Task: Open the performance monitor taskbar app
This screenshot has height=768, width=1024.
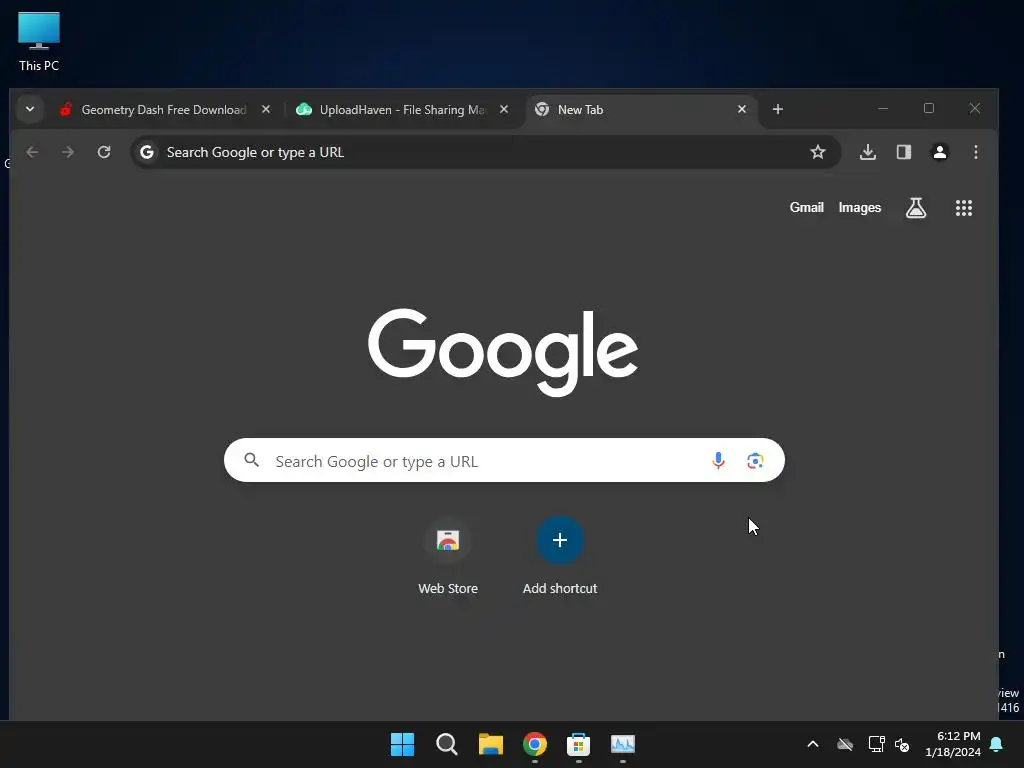Action: pos(623,744)
